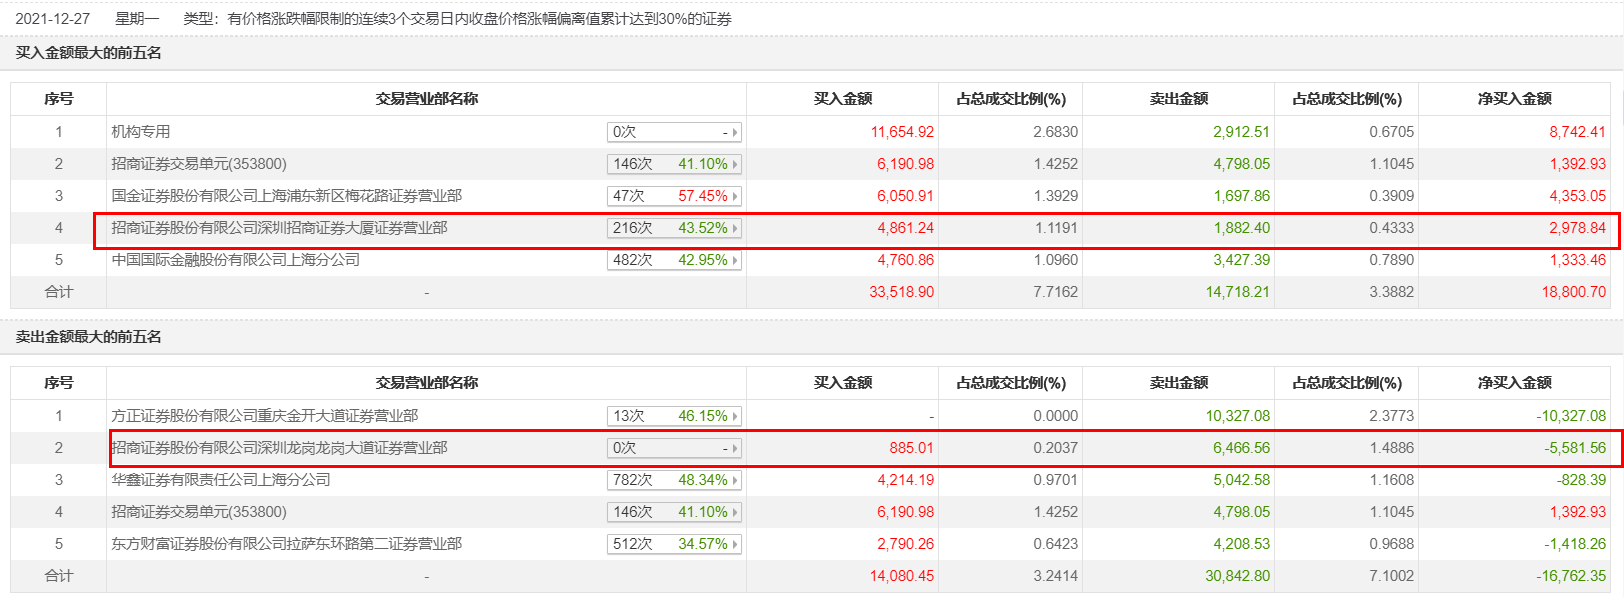Open 146次 41.10% box in sell table
The width and height of the screenshot is (1624, 597).
click(674, 512)
